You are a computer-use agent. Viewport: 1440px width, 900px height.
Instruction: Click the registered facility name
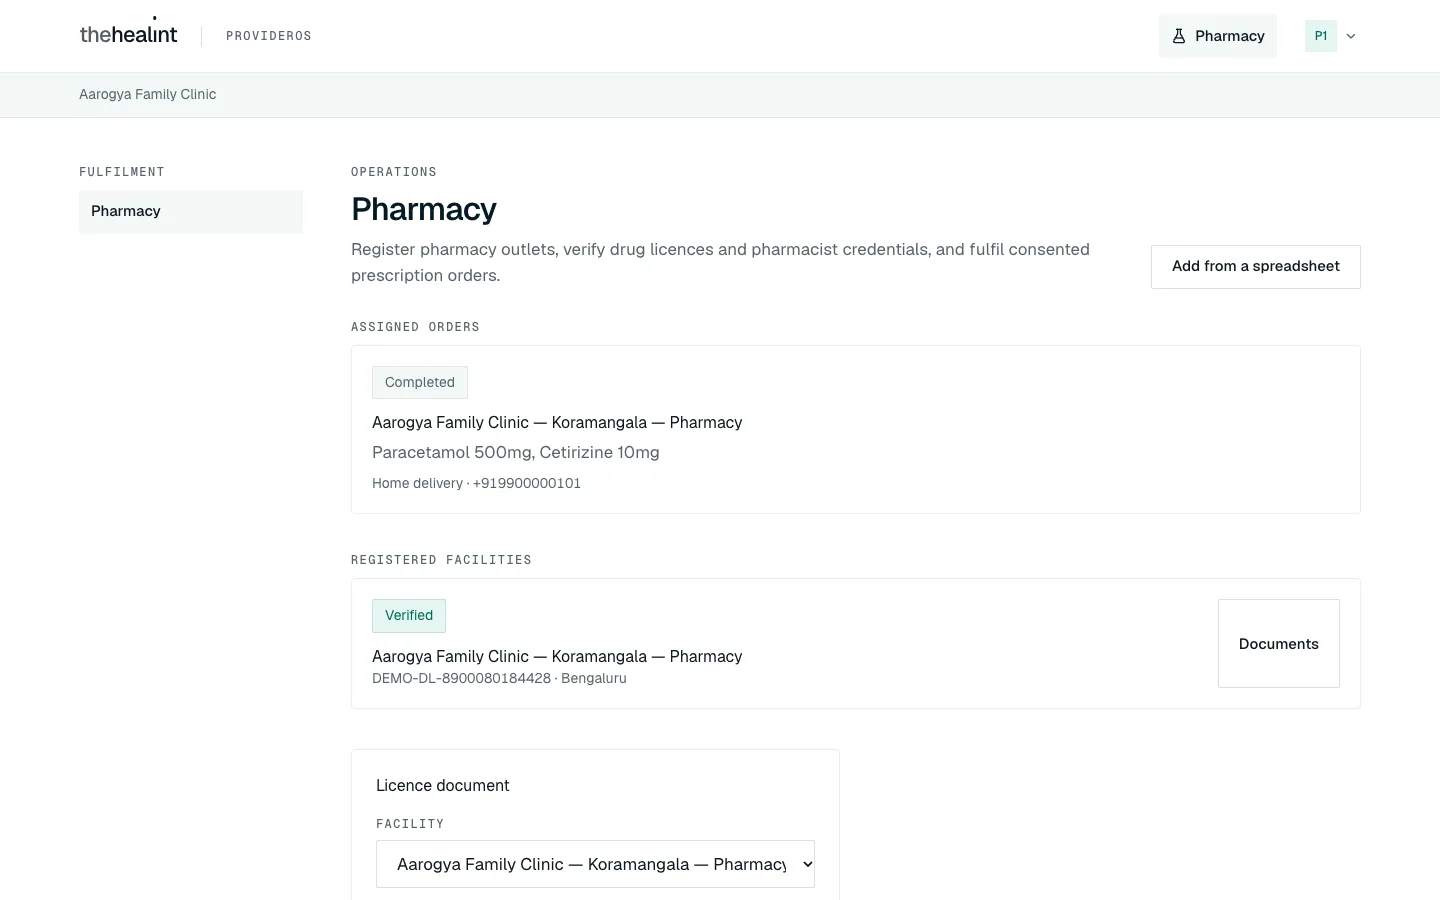click(557, 657)
